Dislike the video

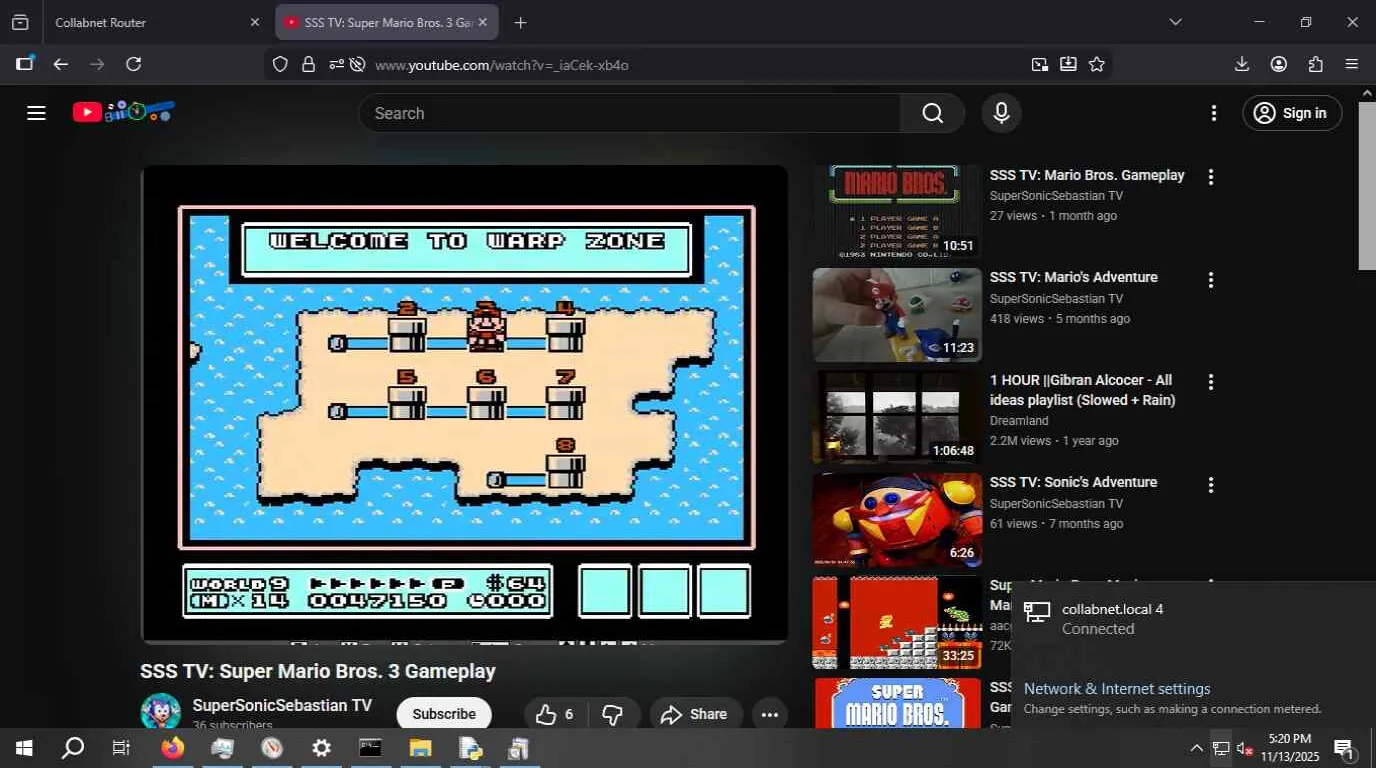[x=613, y=714]
